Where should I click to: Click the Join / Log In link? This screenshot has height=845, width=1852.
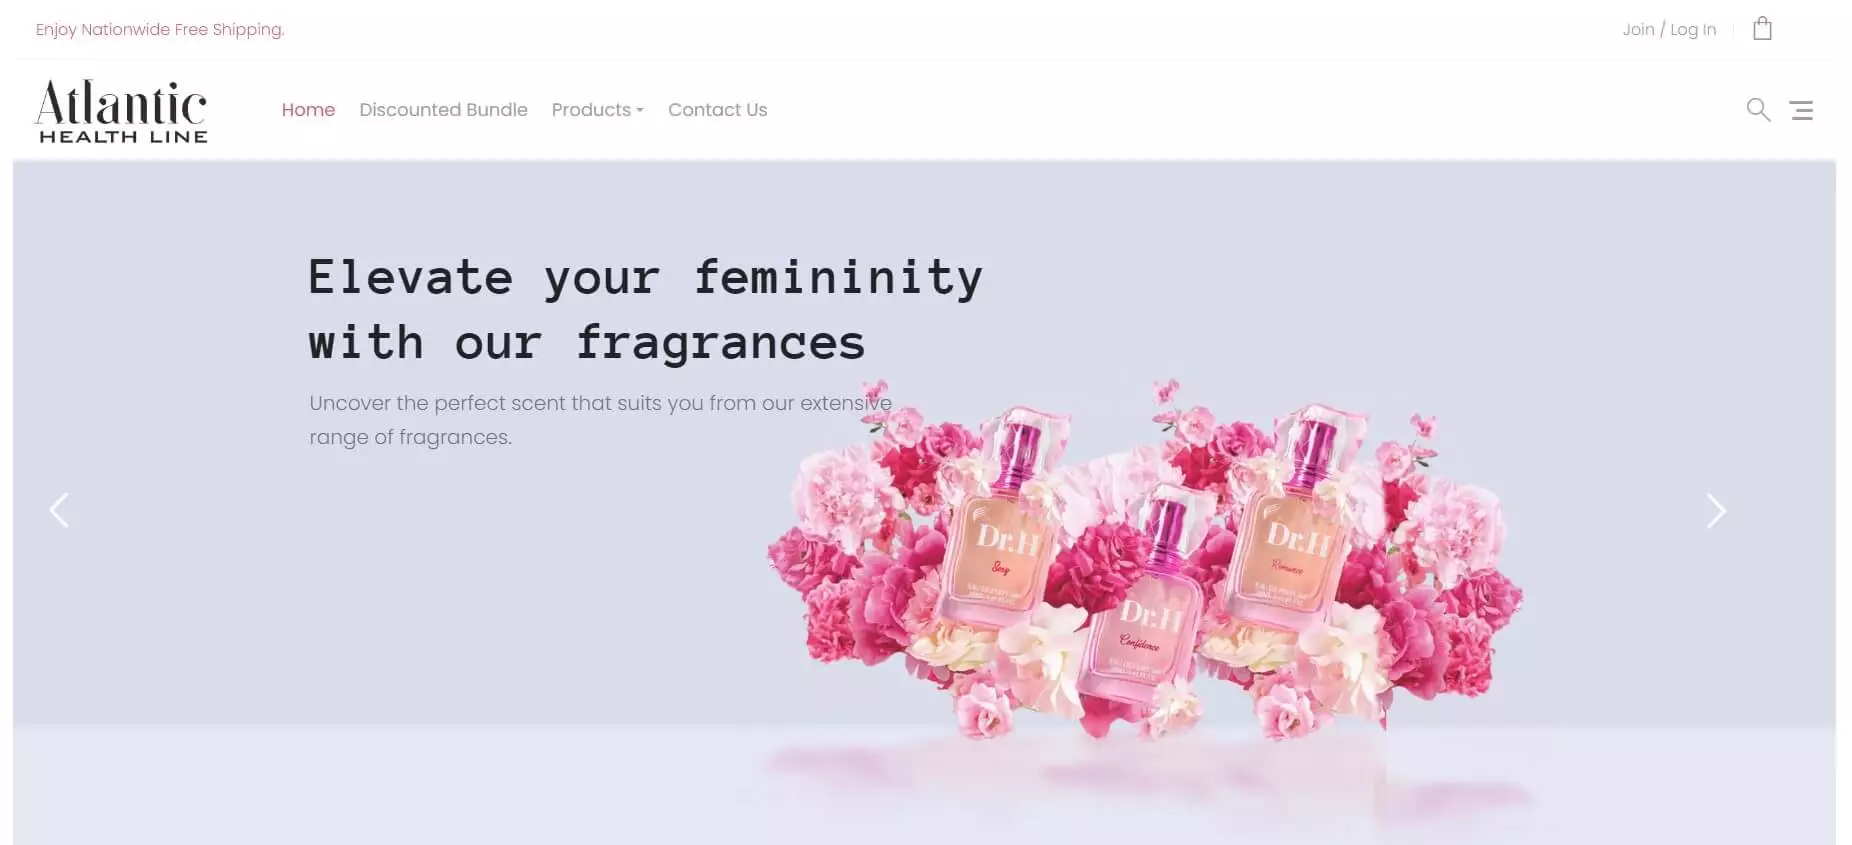(x=1669, y=30)
